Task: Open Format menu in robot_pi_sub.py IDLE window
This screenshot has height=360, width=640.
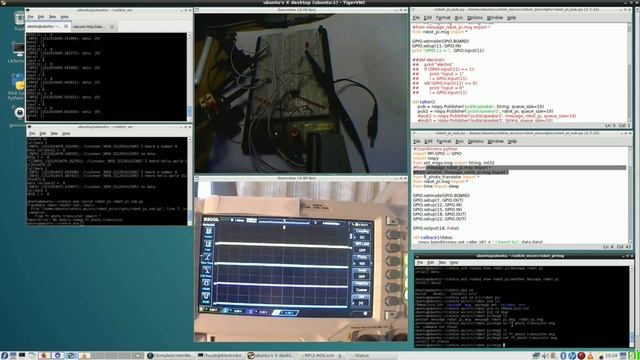Action: click(443, 141)
